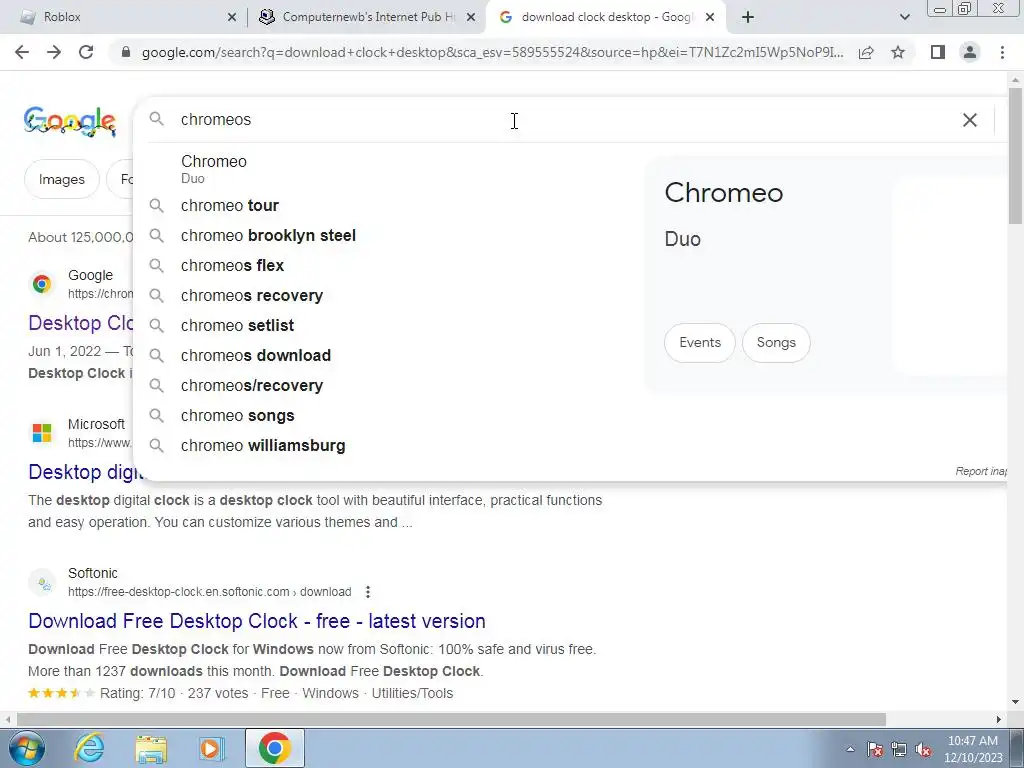Bookmark this tab with the star icon
This screenshot has height=768, width=1024.
point(898,52)
